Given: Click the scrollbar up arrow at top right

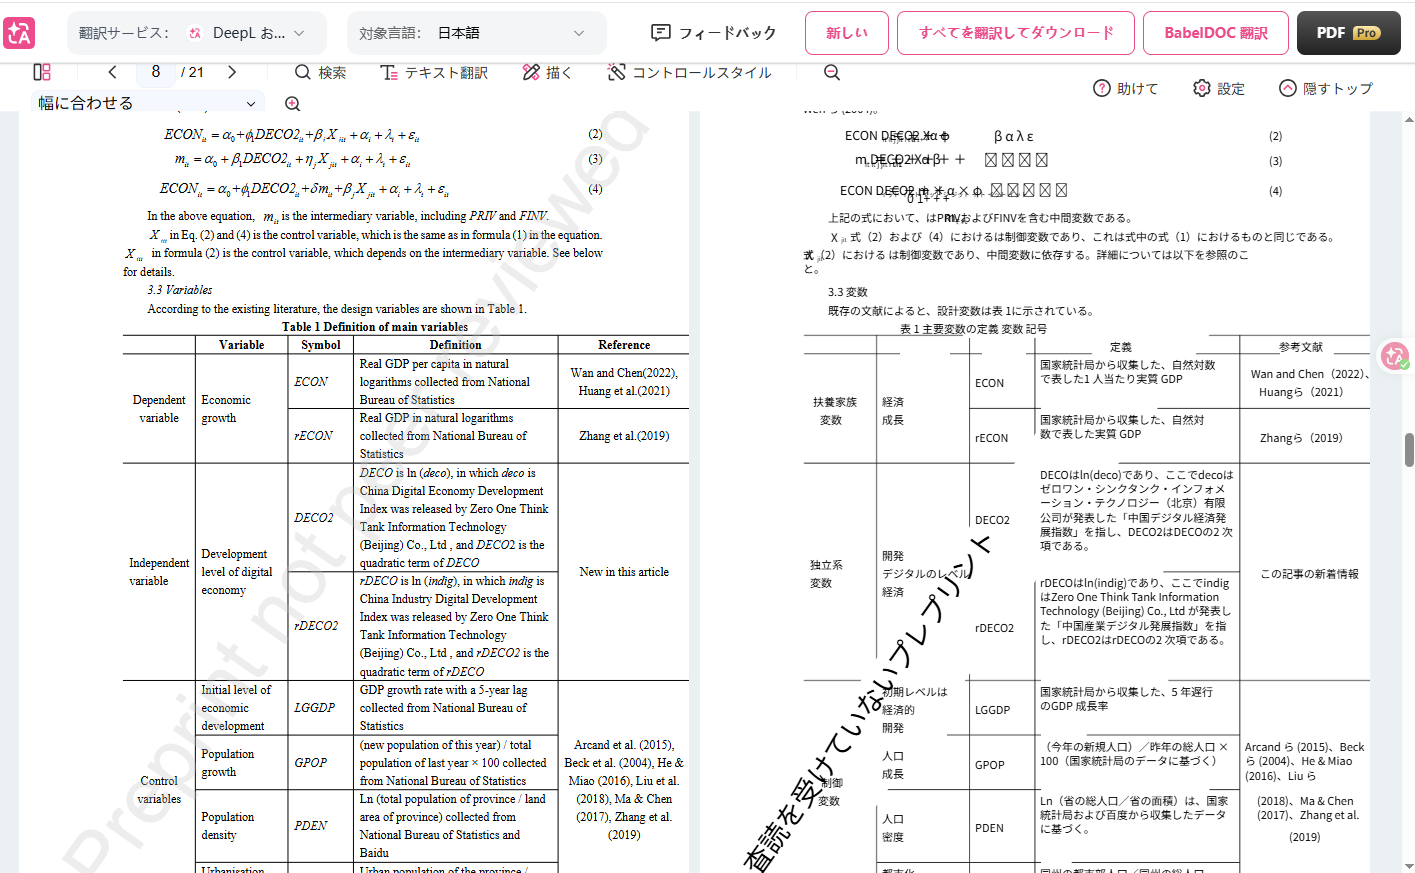Looking at the screenshot, I should click(1409, 119).
